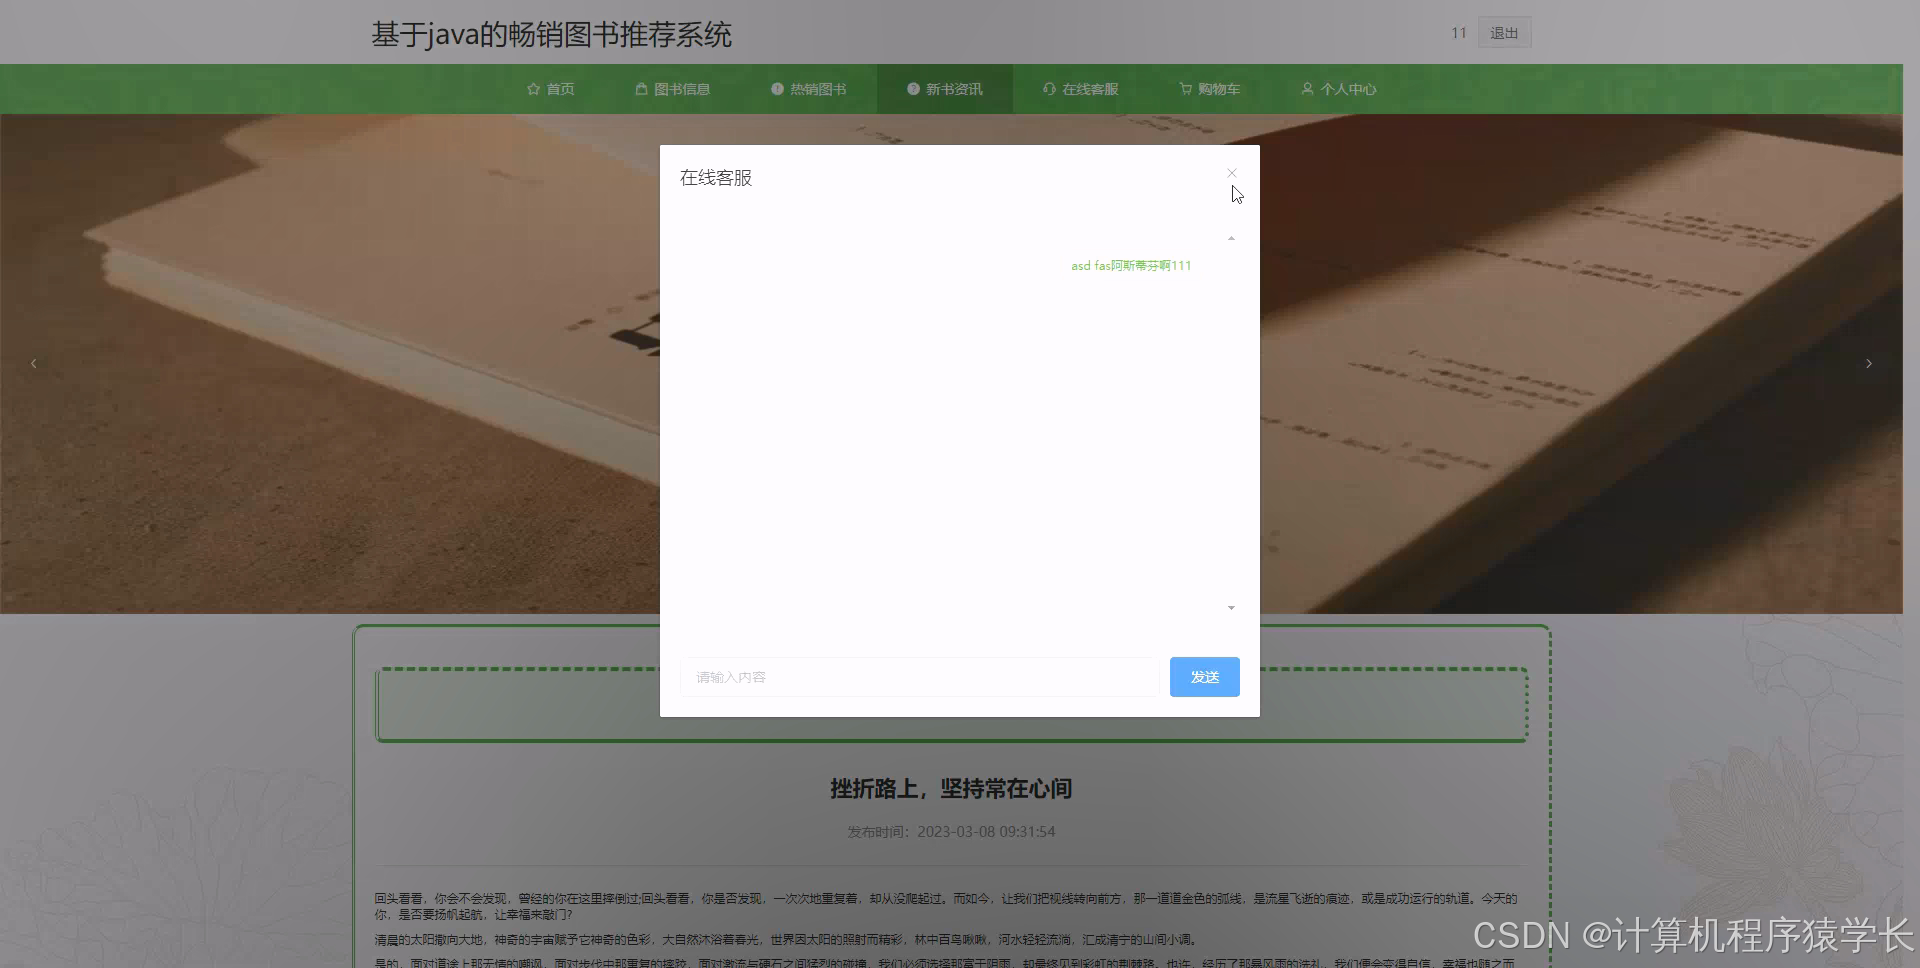Click the right carousel arrow
This screenshot has width=1920, height=968.
pos(1868,363)
